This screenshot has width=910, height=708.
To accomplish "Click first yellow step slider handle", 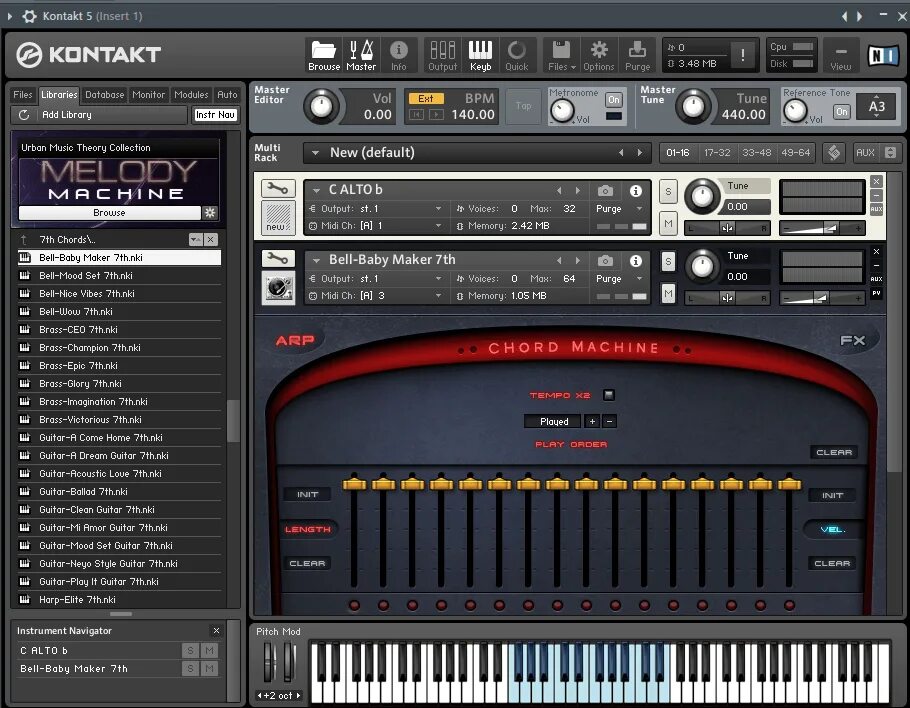I will [354, 483].
